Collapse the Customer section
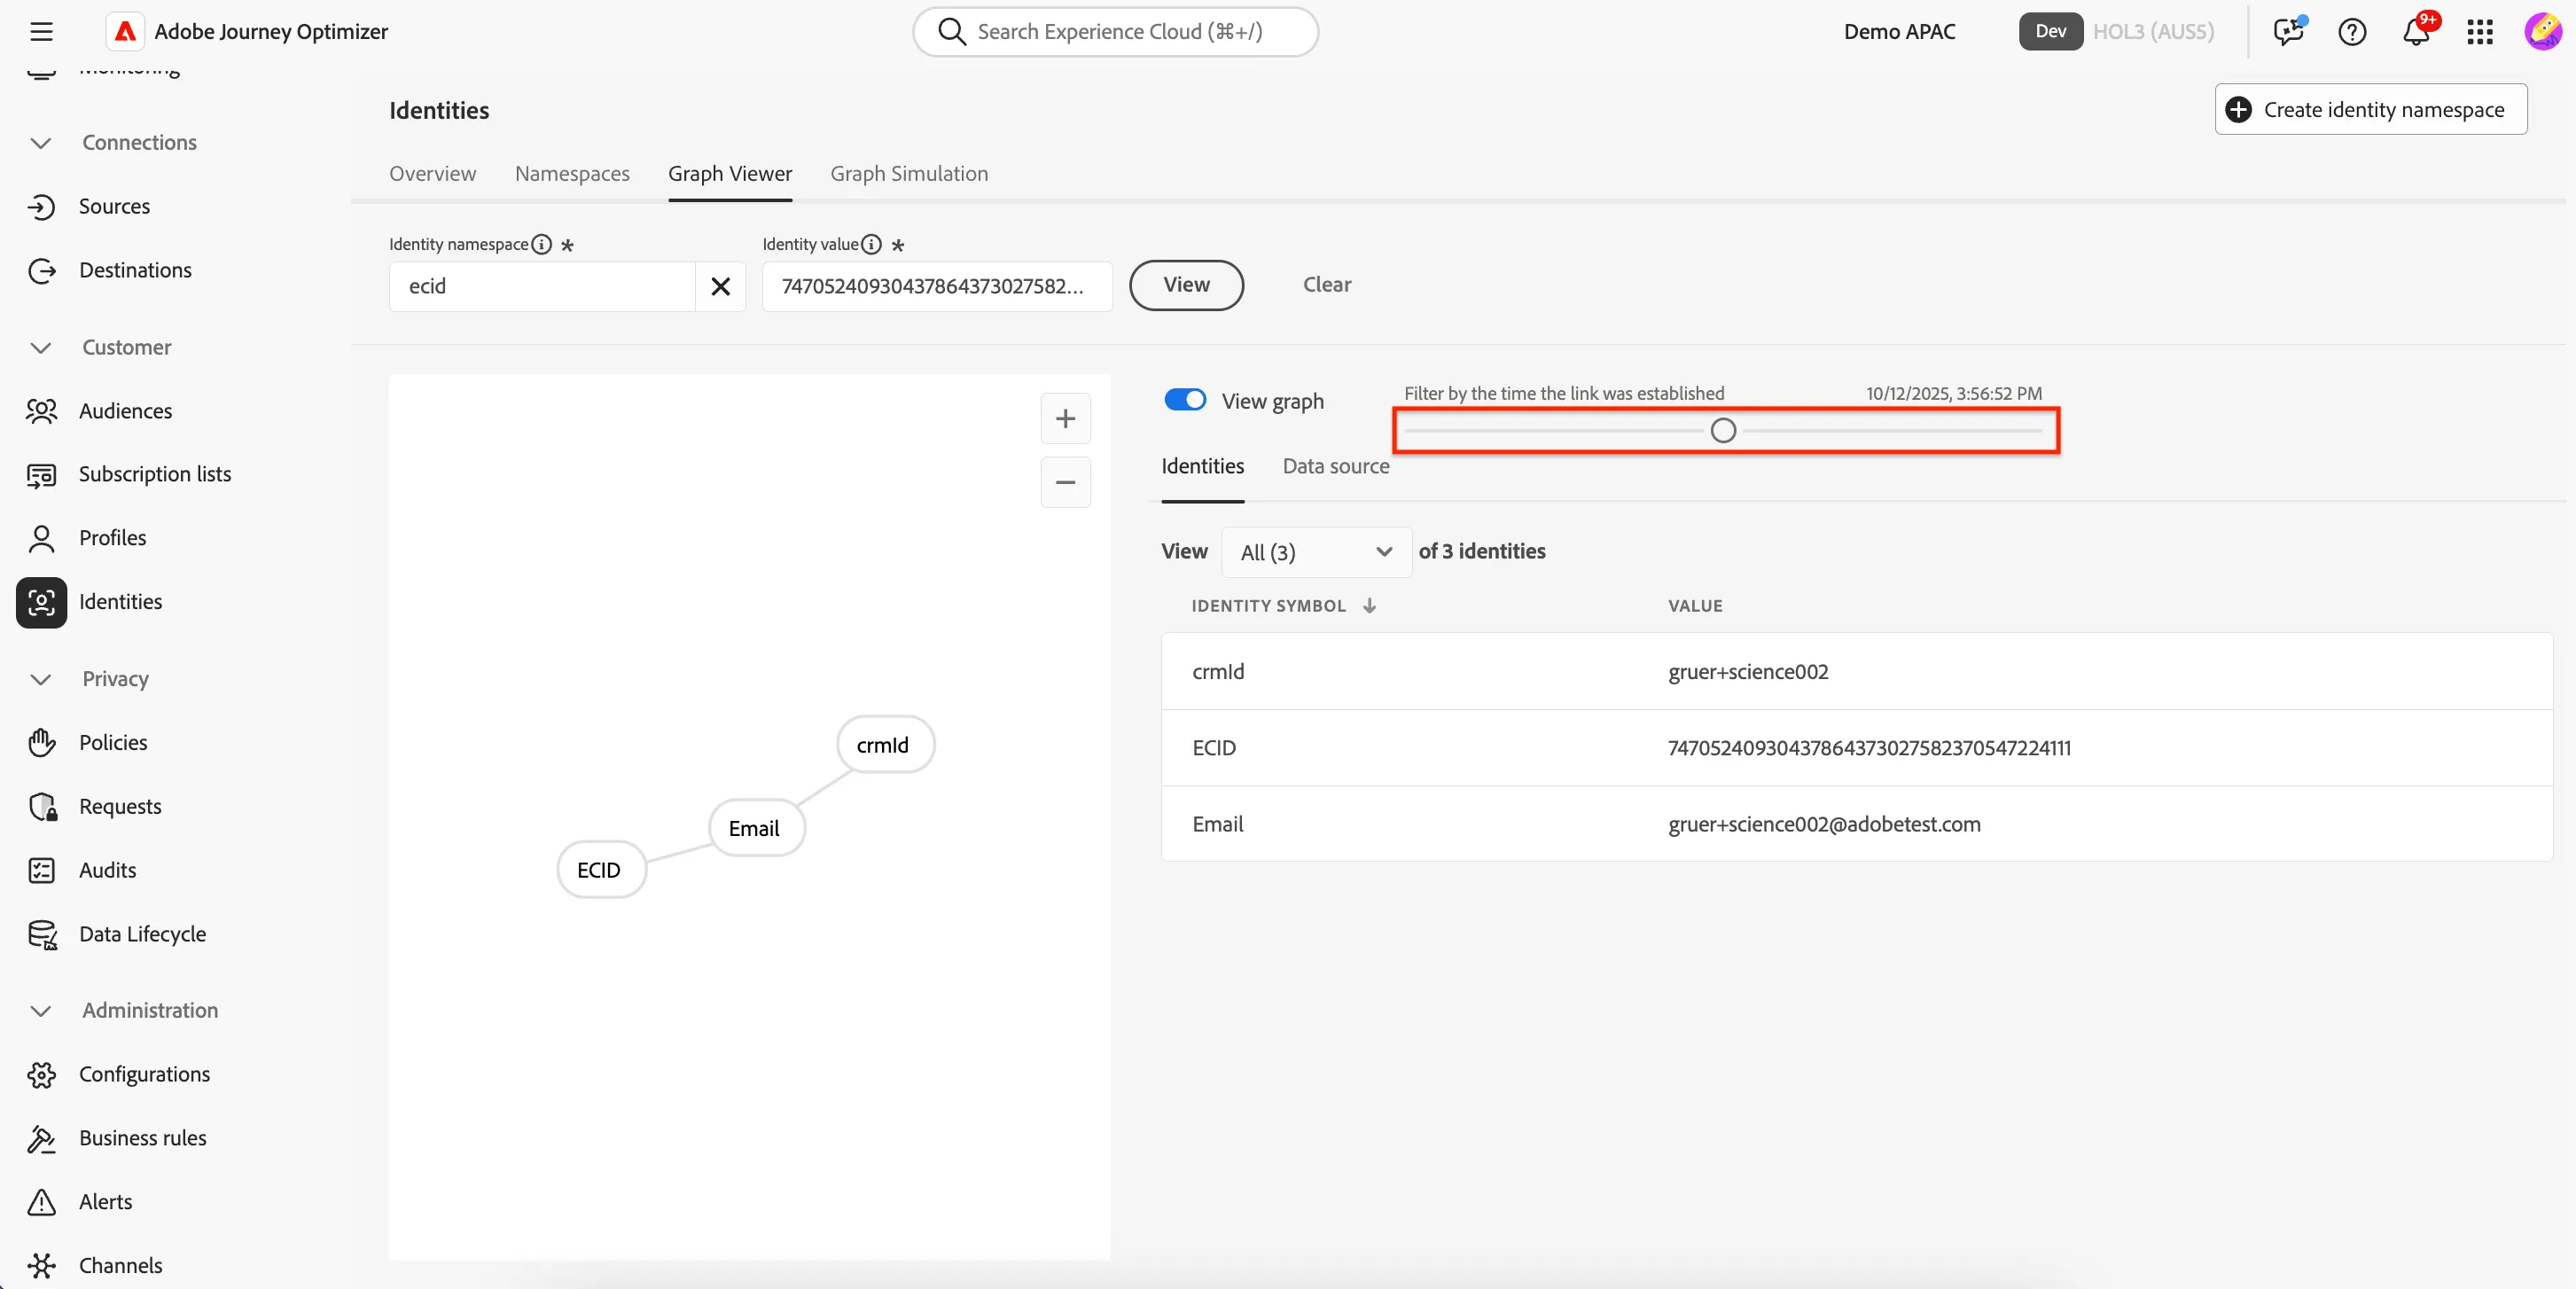The height and width of the screenshot is (1289, 2576). pyautogui.click(x=41, y=348)
